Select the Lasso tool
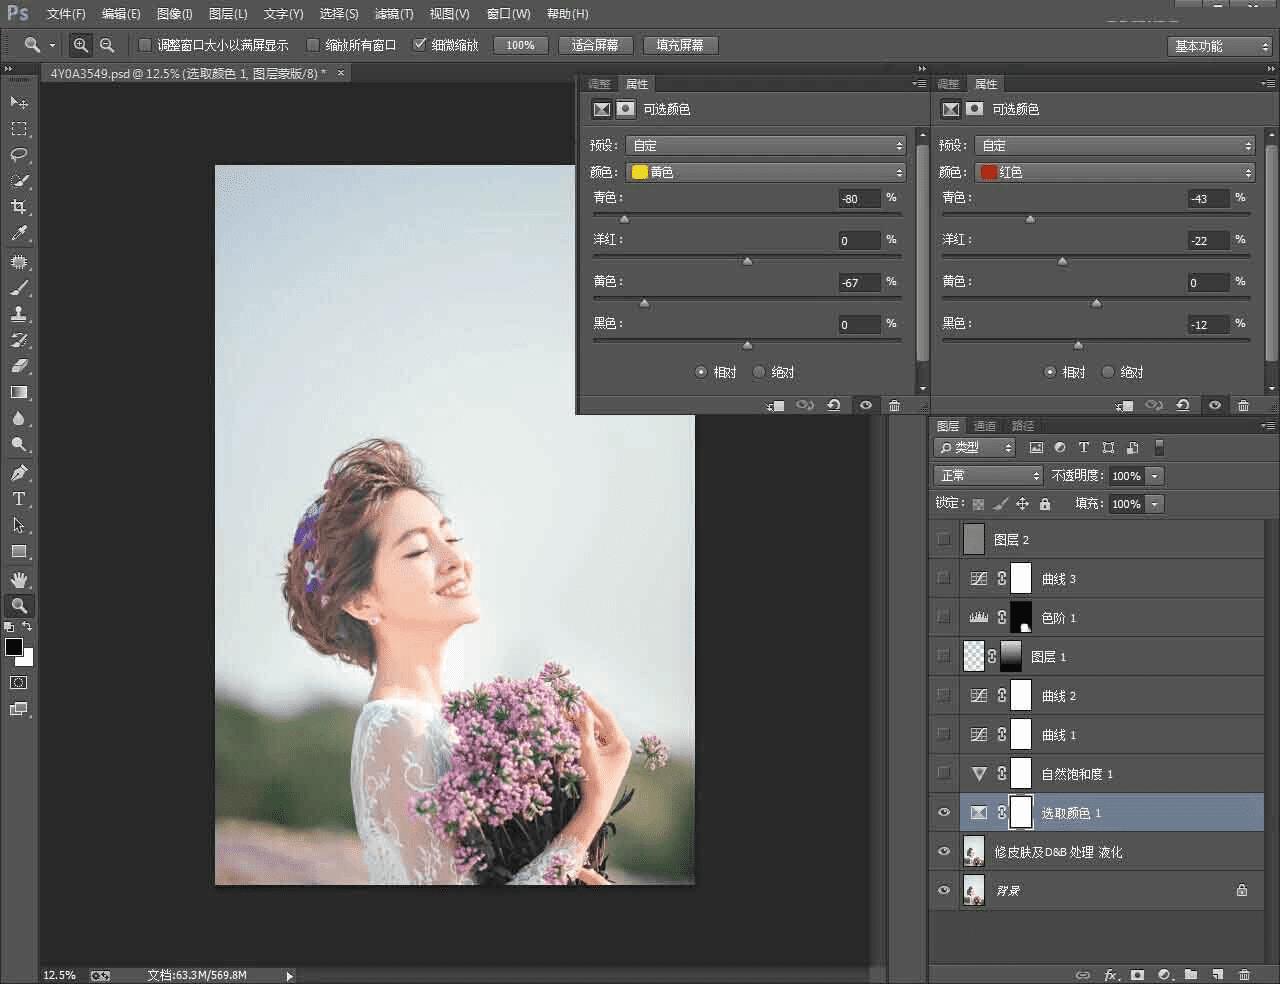This screenshot has height=984, width=1280. (x=19, y=155)
